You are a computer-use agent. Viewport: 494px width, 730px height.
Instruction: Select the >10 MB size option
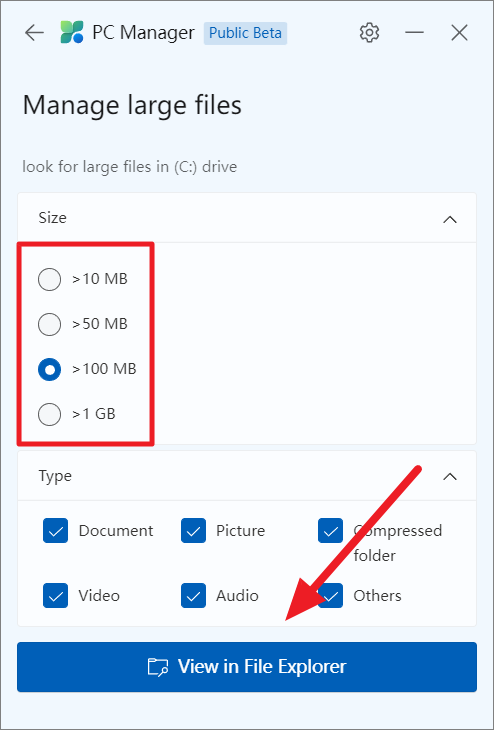tap(49, 279)
